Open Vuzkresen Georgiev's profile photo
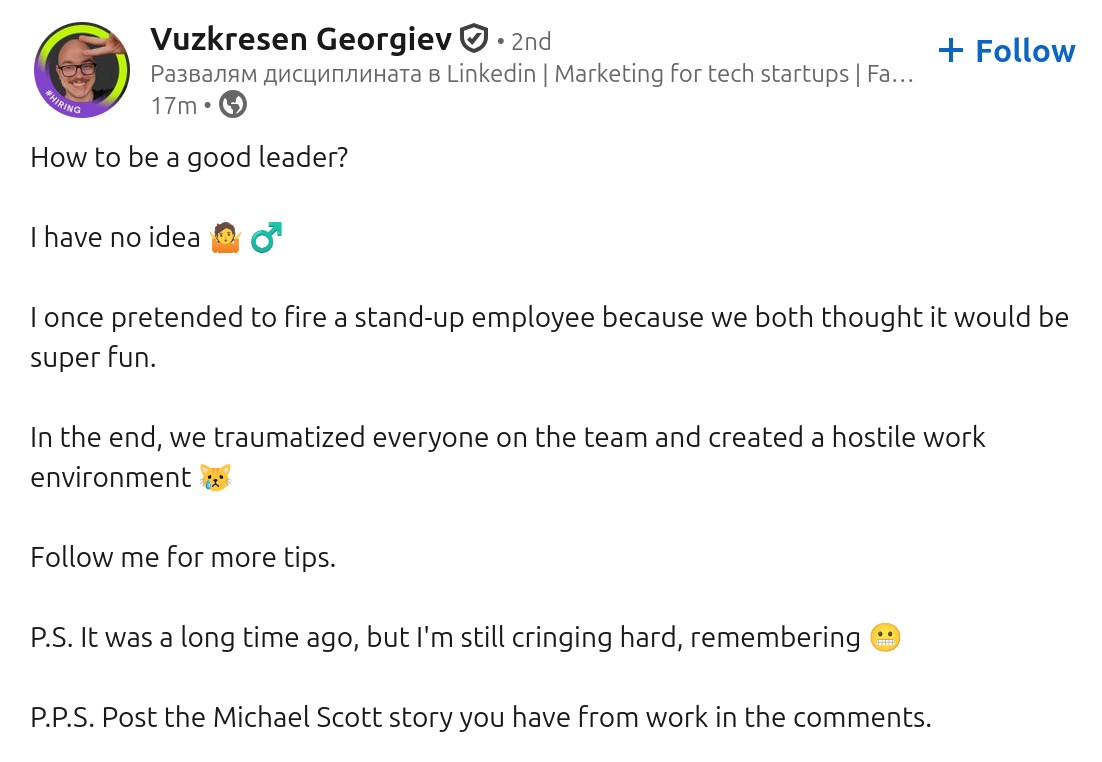The image size is (1102, 762). click(x=81, y=67)
